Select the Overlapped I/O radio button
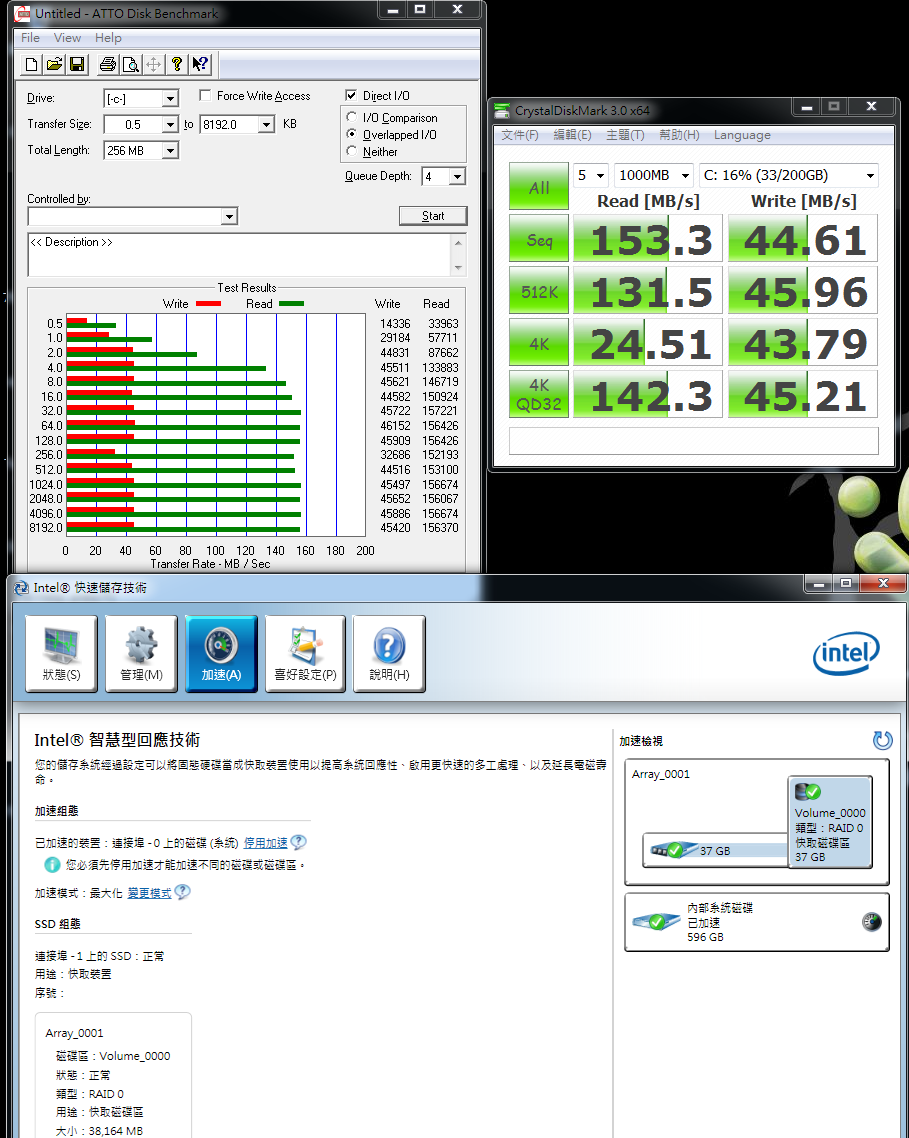The image size is (909, 1138). coord(351,134)
